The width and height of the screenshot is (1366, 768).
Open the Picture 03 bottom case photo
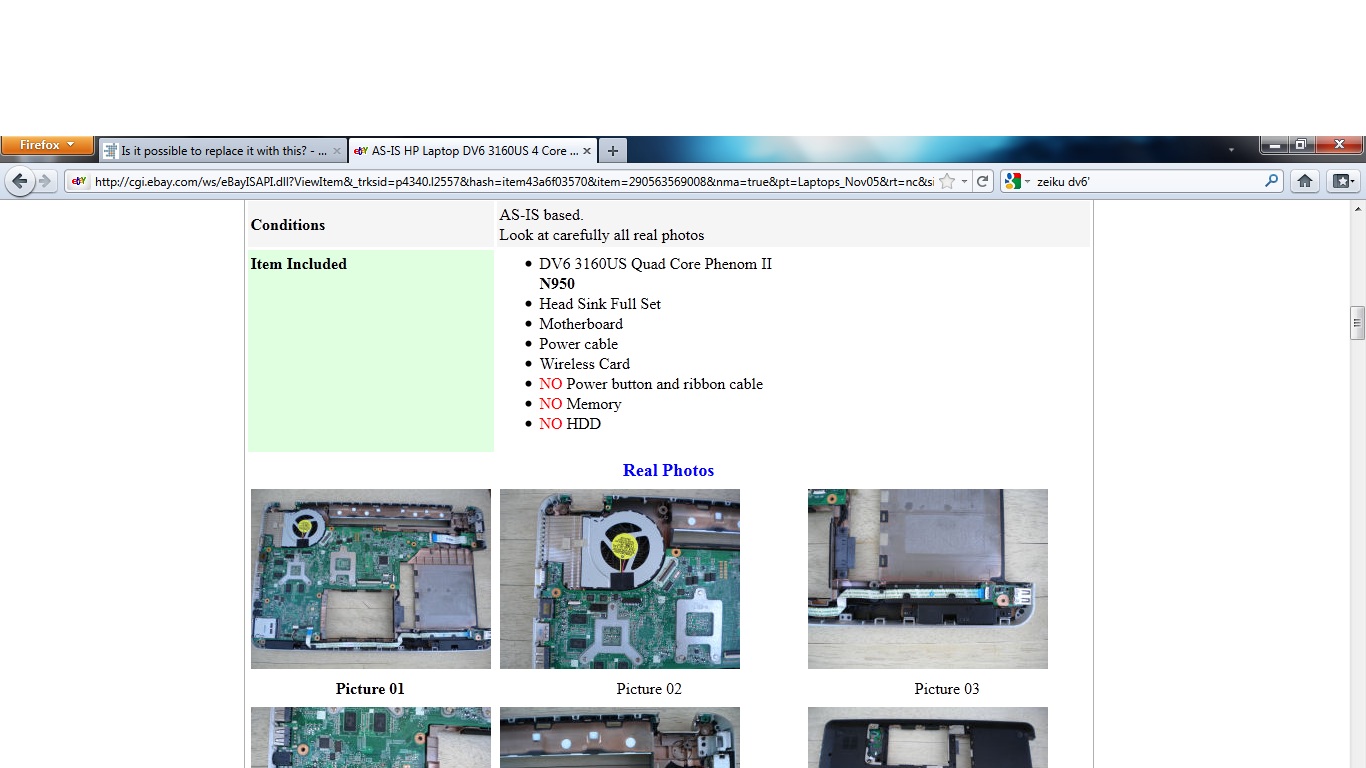coord(928,579)
